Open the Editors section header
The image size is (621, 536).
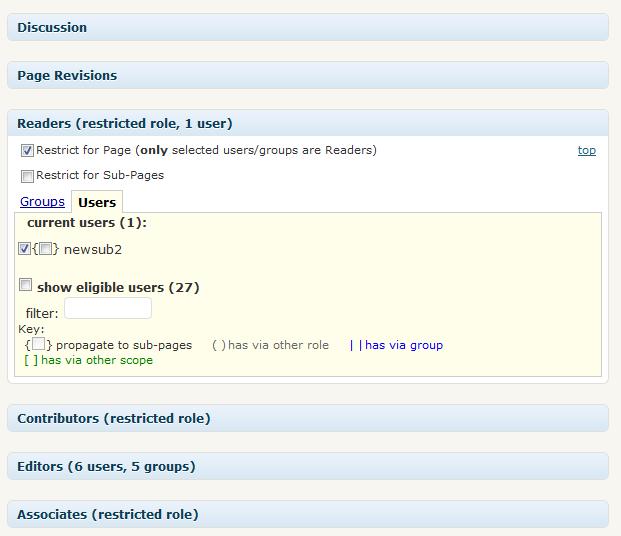click(x=105, y=467)
